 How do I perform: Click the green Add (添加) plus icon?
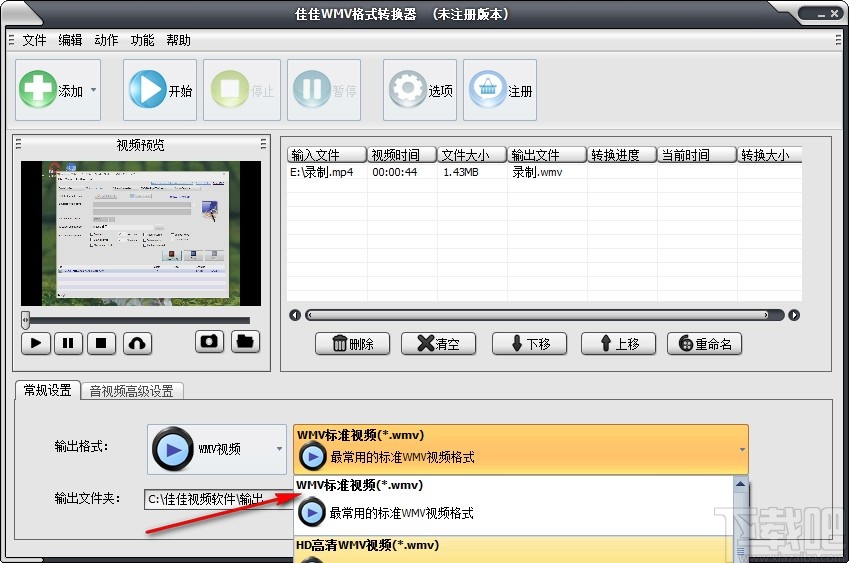click(x=38, y=89)
